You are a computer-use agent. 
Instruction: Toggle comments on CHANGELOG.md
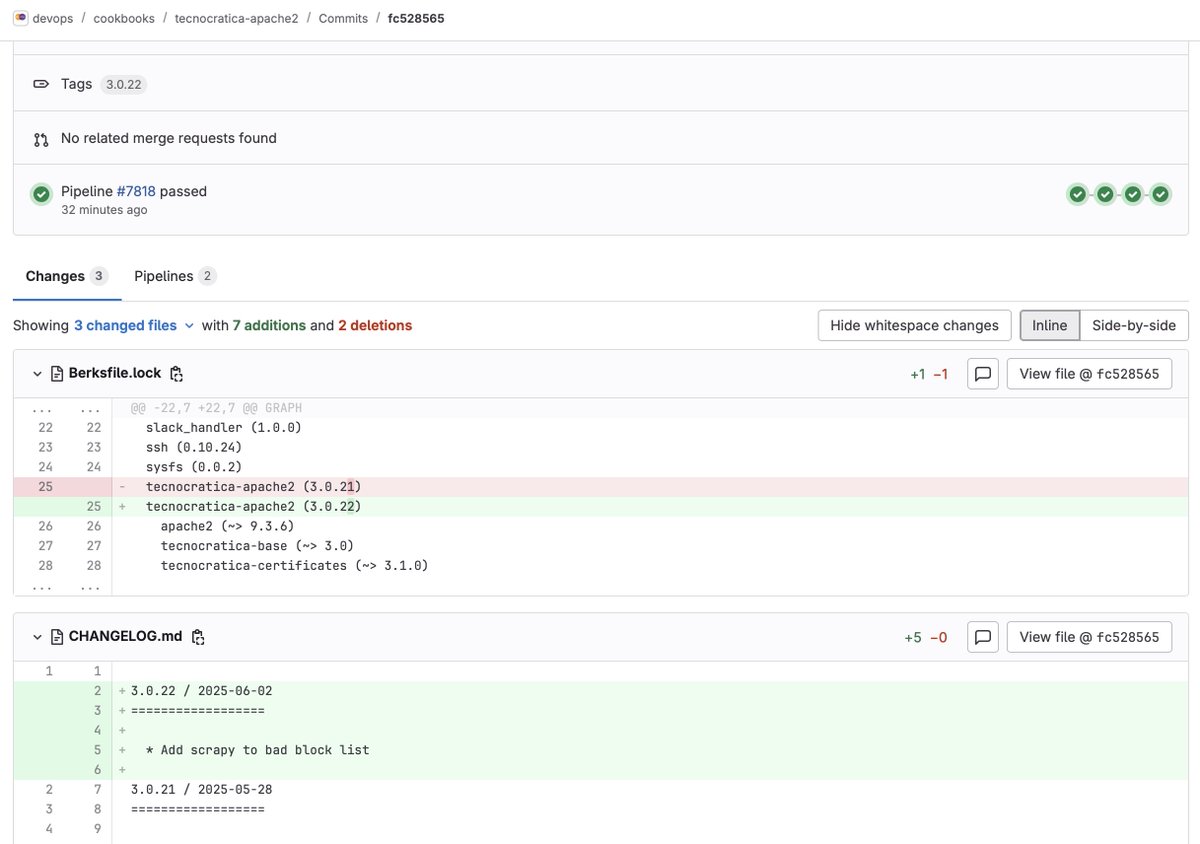(x=983, y=637)
